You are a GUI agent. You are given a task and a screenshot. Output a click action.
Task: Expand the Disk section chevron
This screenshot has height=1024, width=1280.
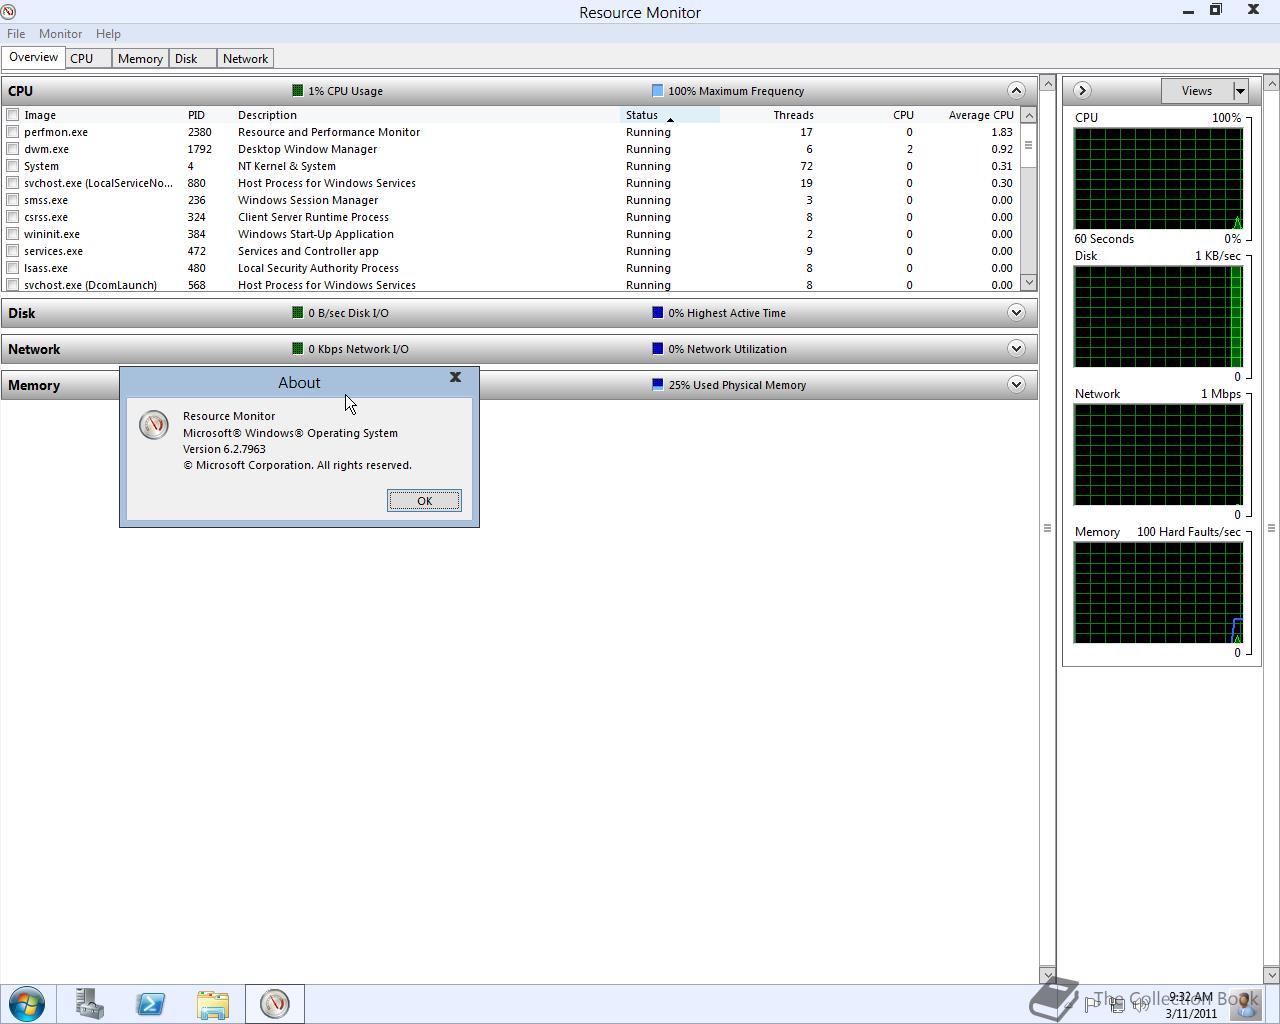(1016, 312)
